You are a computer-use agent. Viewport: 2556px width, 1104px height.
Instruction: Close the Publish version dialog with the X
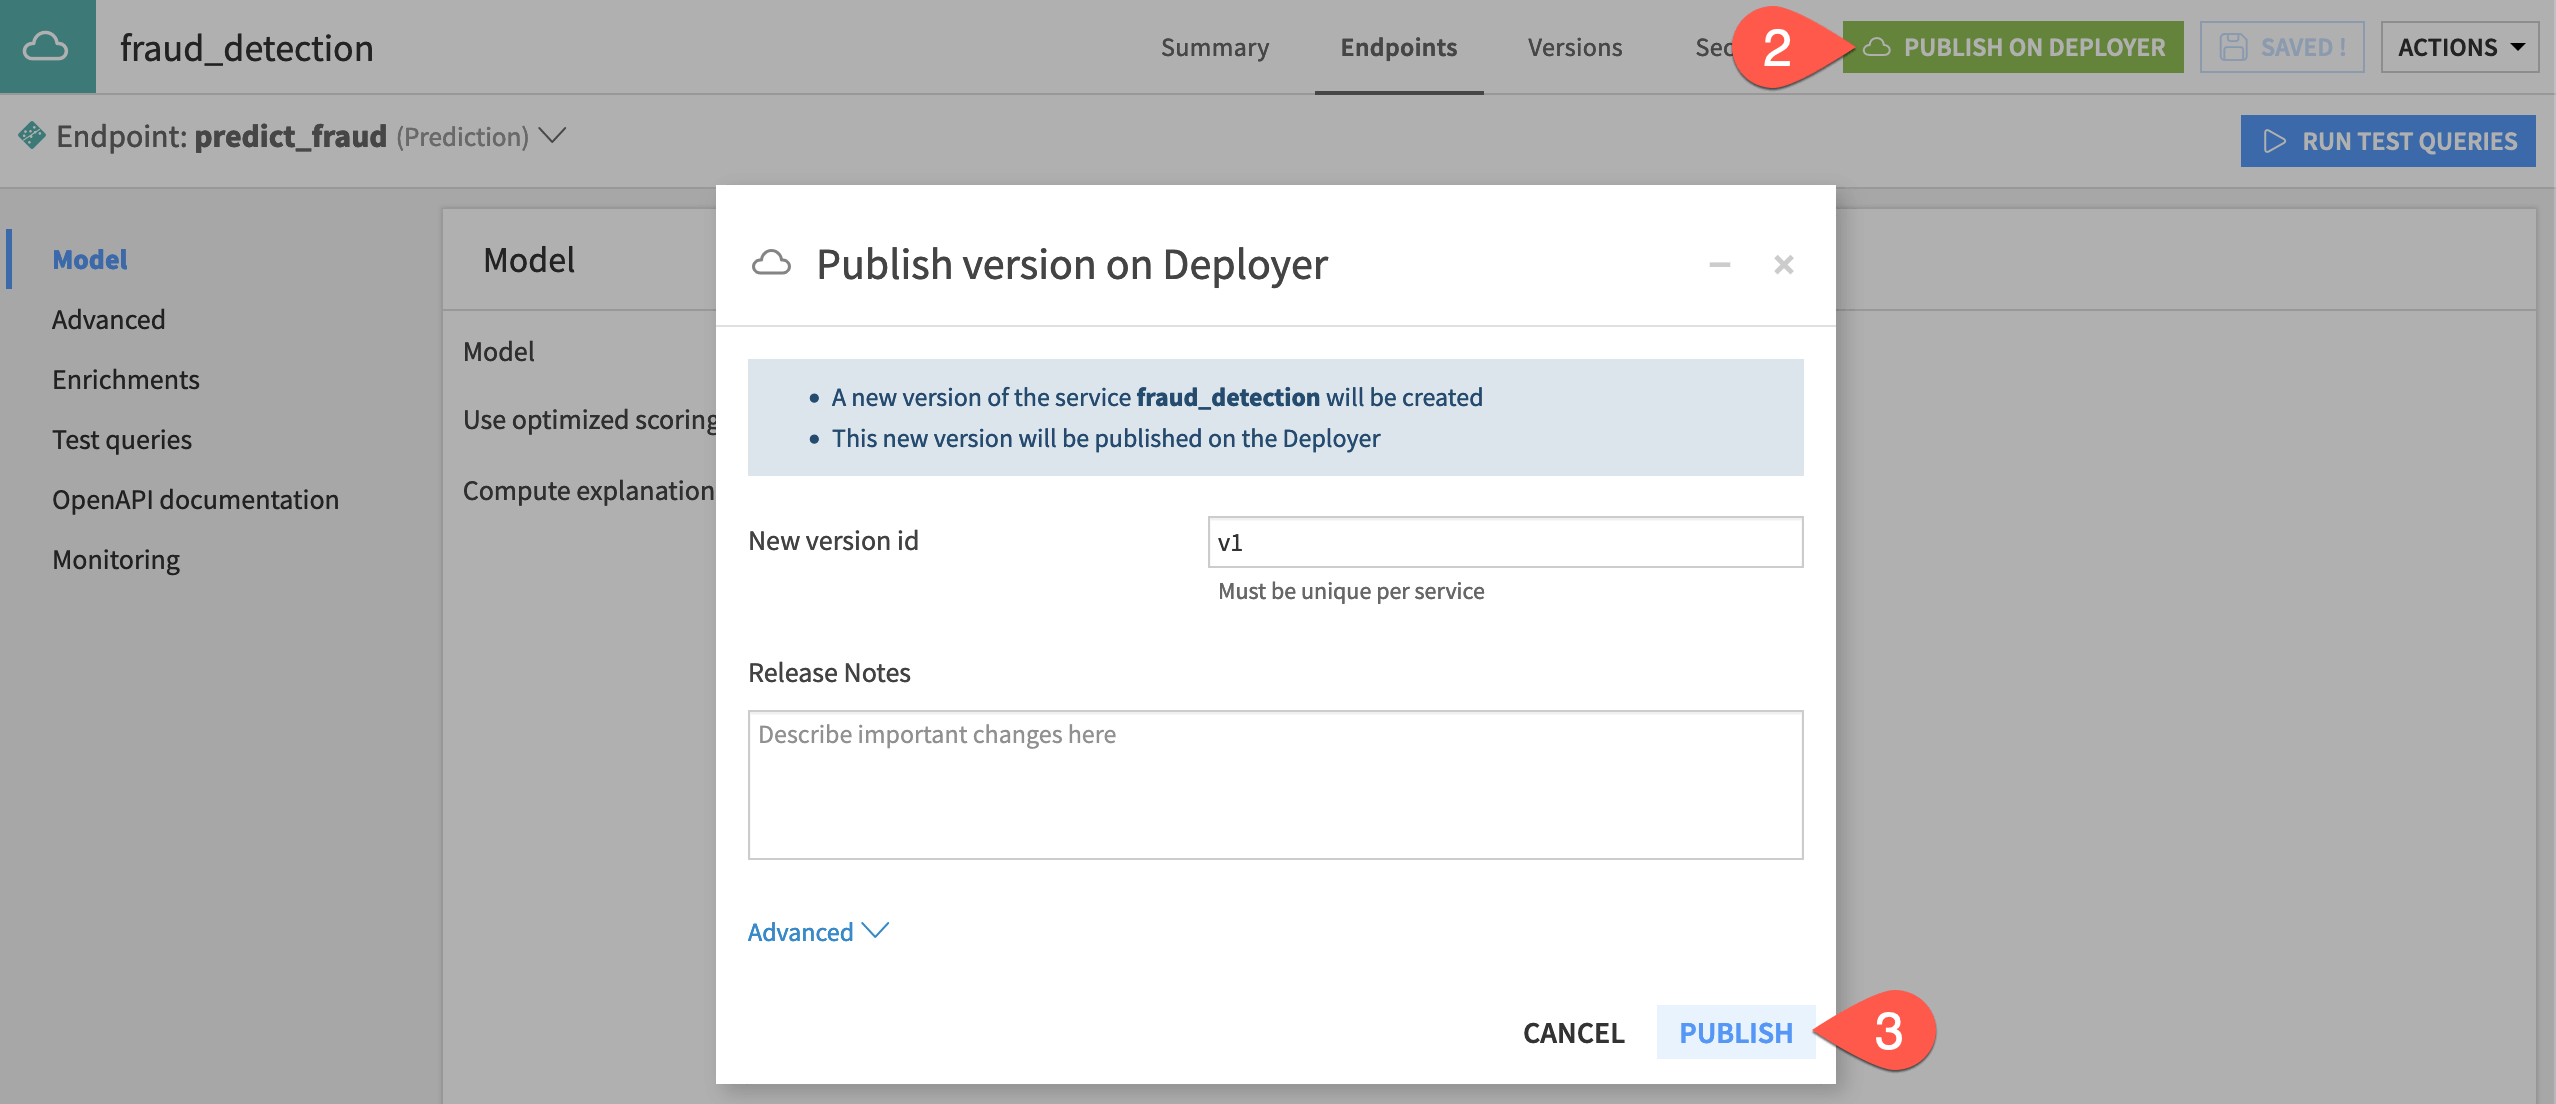point(1785,264)
